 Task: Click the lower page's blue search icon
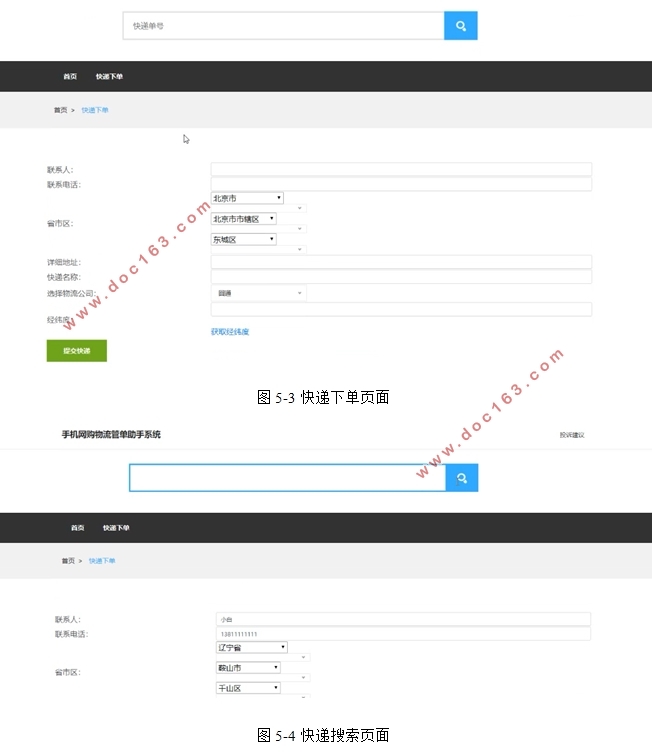(x=462, y=478)
